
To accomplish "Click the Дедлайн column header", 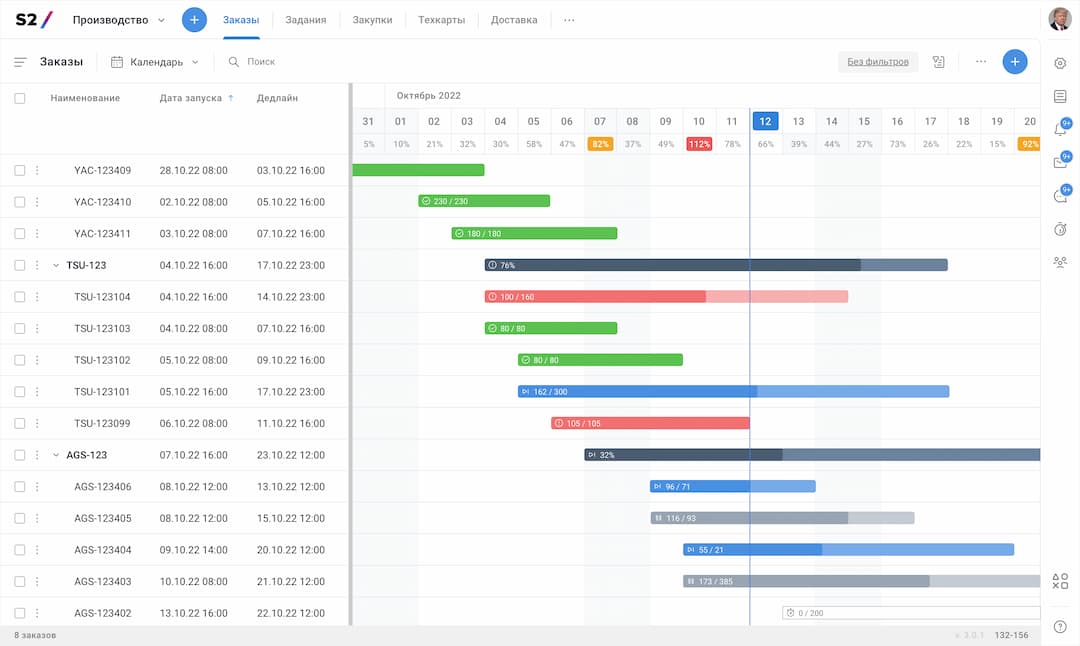I will [x=278, y=98].
